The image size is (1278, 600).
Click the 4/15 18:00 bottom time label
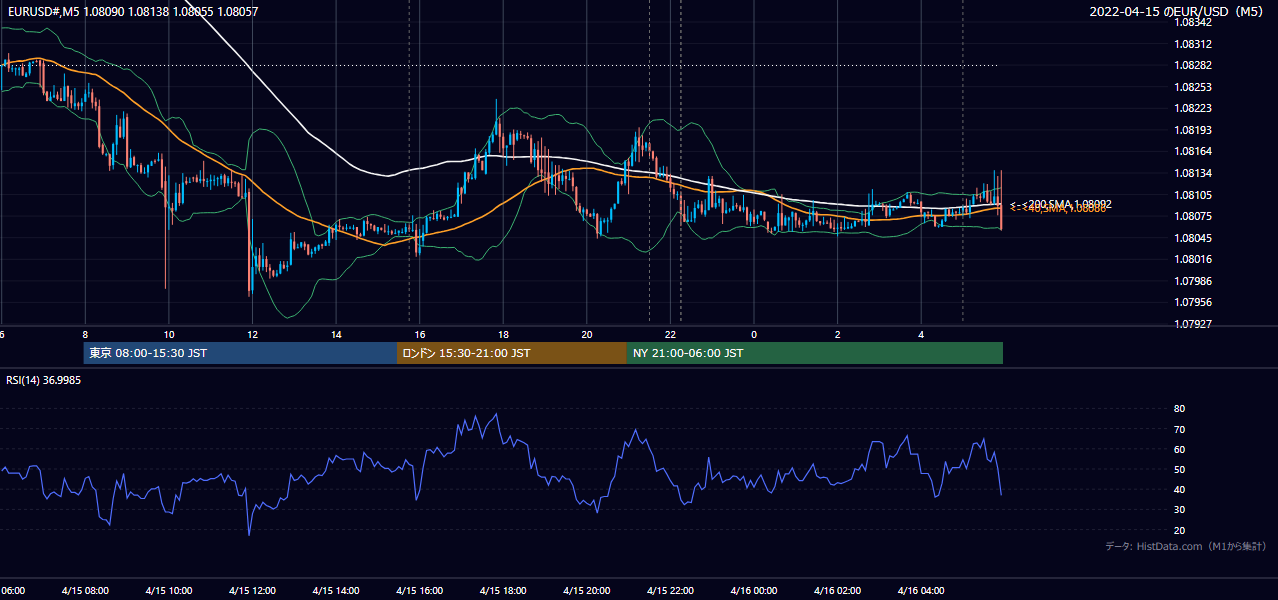[x=503, y=591]
